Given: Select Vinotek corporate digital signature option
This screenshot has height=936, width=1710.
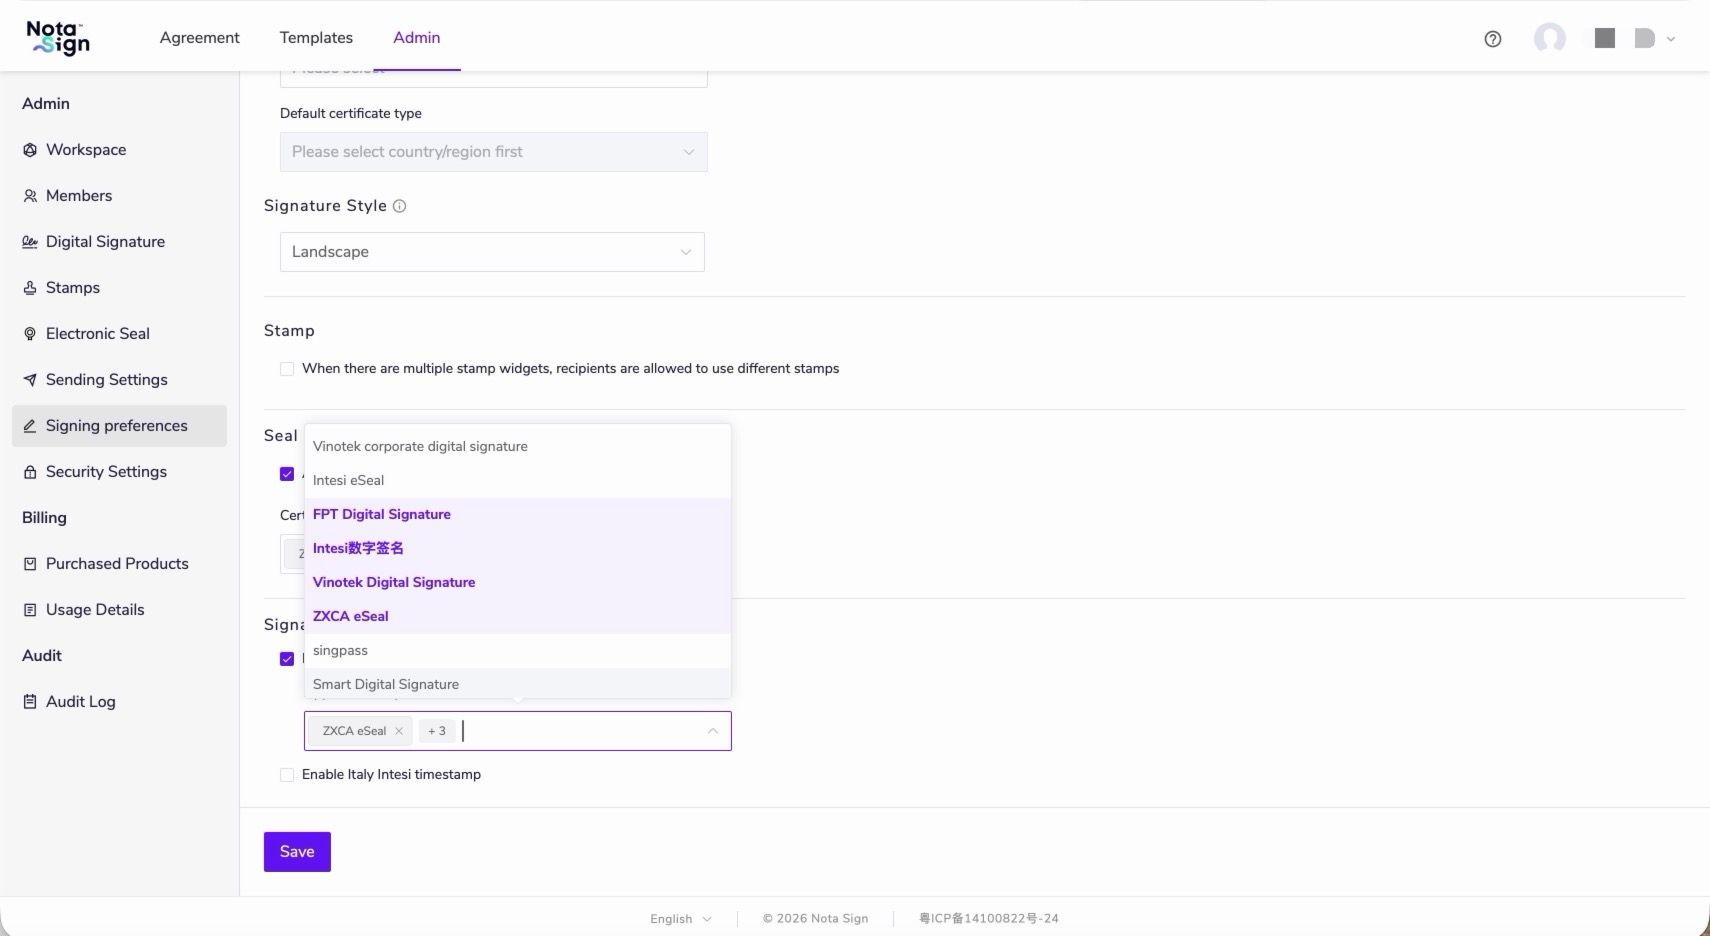Looking at the screenshot, I should [518, 447].
